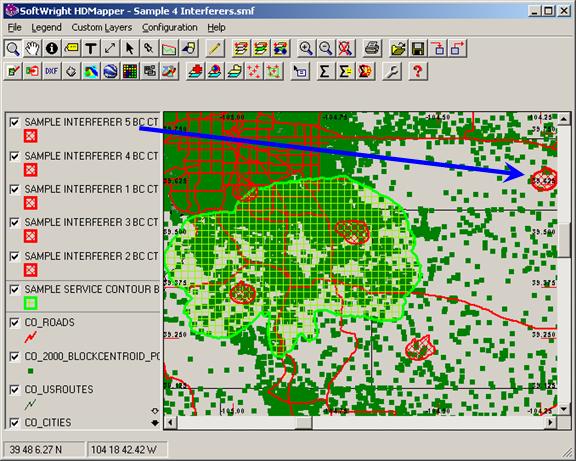The image size is (576, 461).
Task: Open the Custom Layers menu
Action: pyautogui.click(x=102, y=28)
